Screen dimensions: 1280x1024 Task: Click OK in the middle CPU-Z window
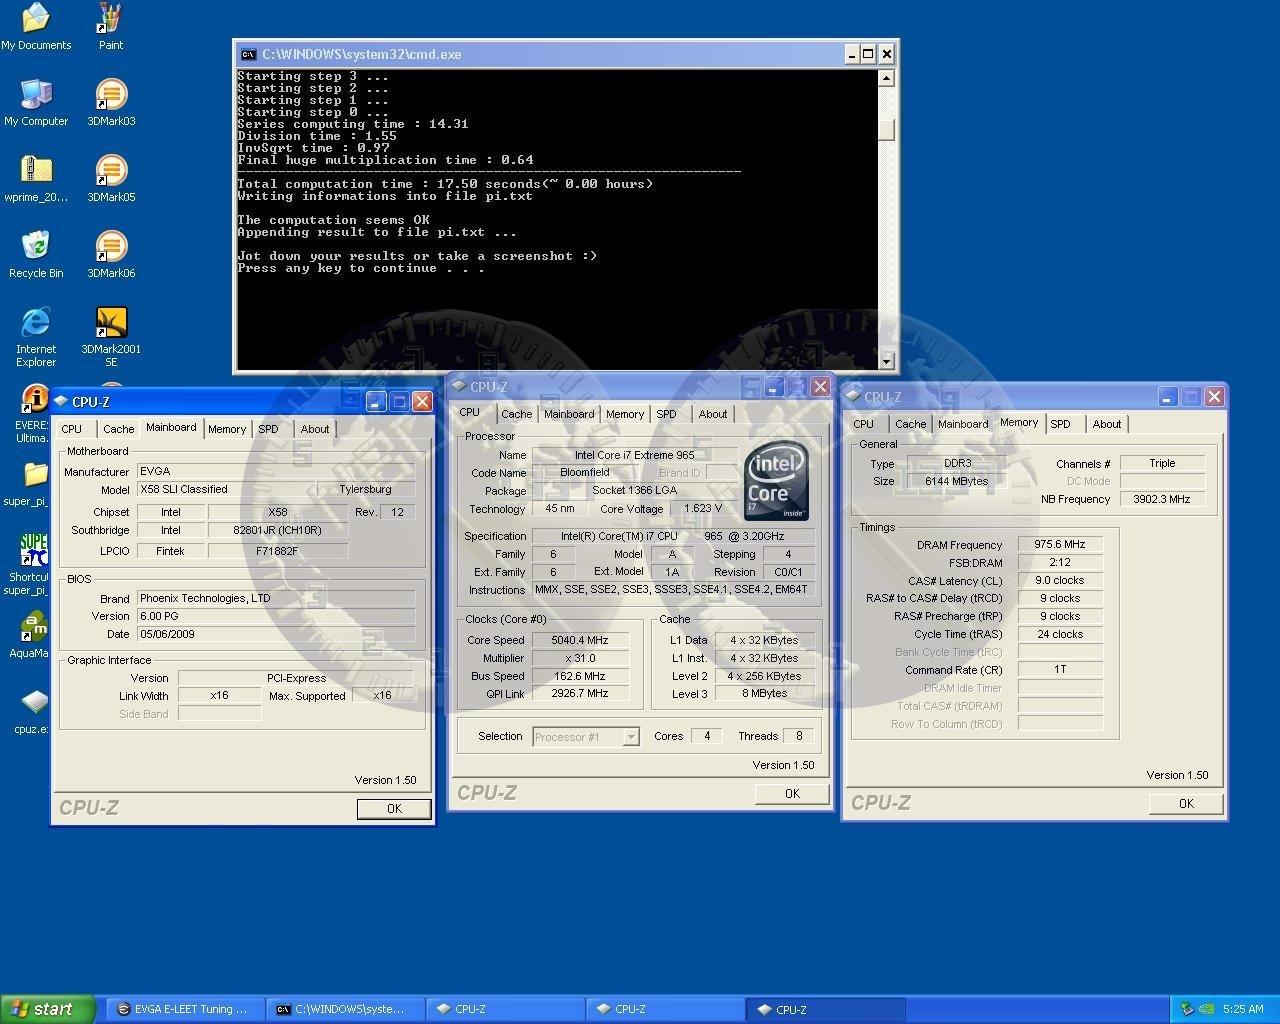pos(792,793)
